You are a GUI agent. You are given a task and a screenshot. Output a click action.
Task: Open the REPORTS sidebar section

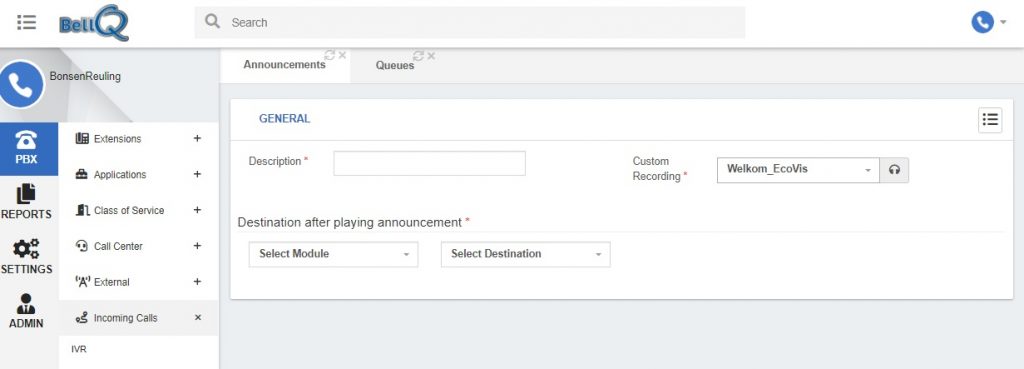pyautogui.click(x=26, y=202)
